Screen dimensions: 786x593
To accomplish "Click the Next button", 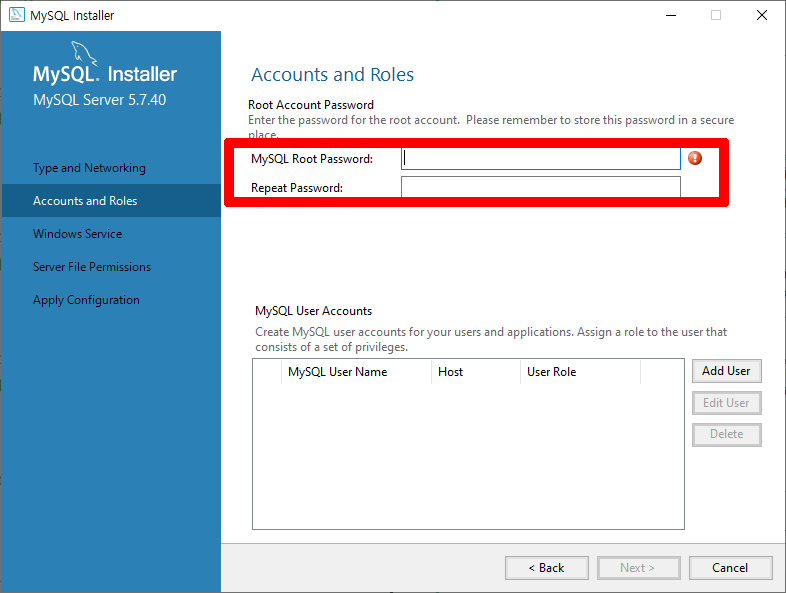I will (x=638, y=568).
